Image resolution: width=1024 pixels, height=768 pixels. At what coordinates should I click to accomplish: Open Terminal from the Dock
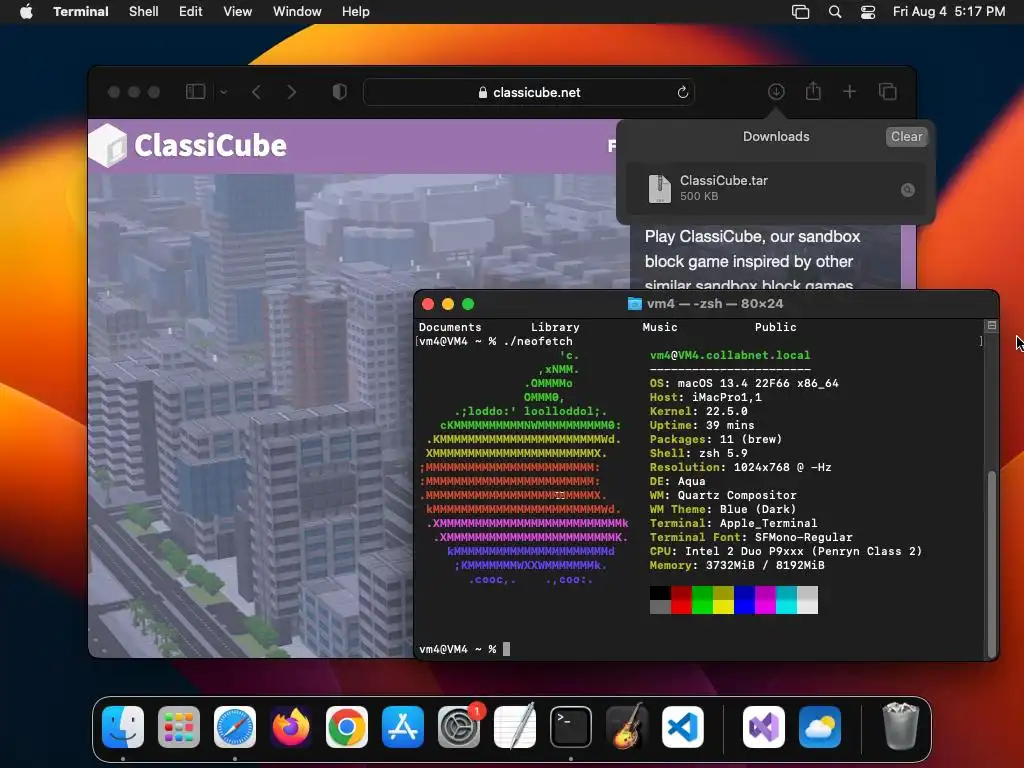click(x=571, y=727)
